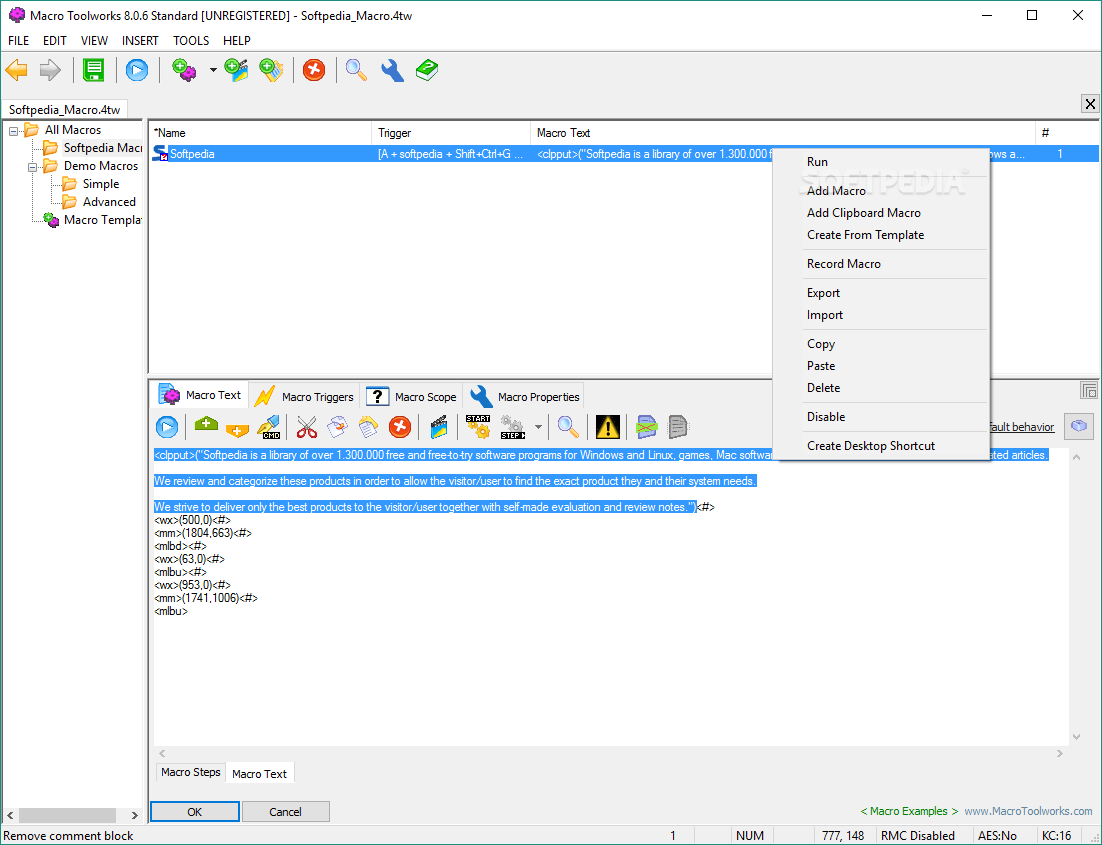Select Macro Templates in tree
This screenshot has width=1102, height=845.
click(x=103, y=220)
